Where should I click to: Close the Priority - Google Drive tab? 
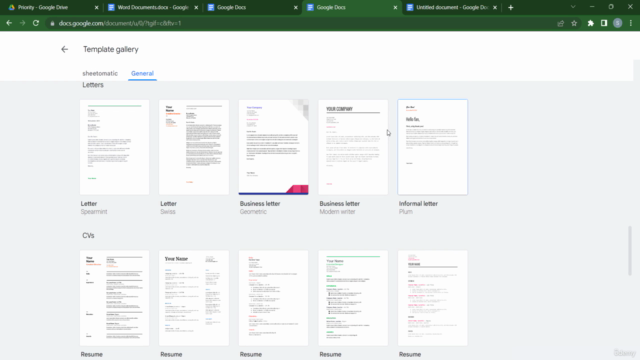(x=96, y=7)
